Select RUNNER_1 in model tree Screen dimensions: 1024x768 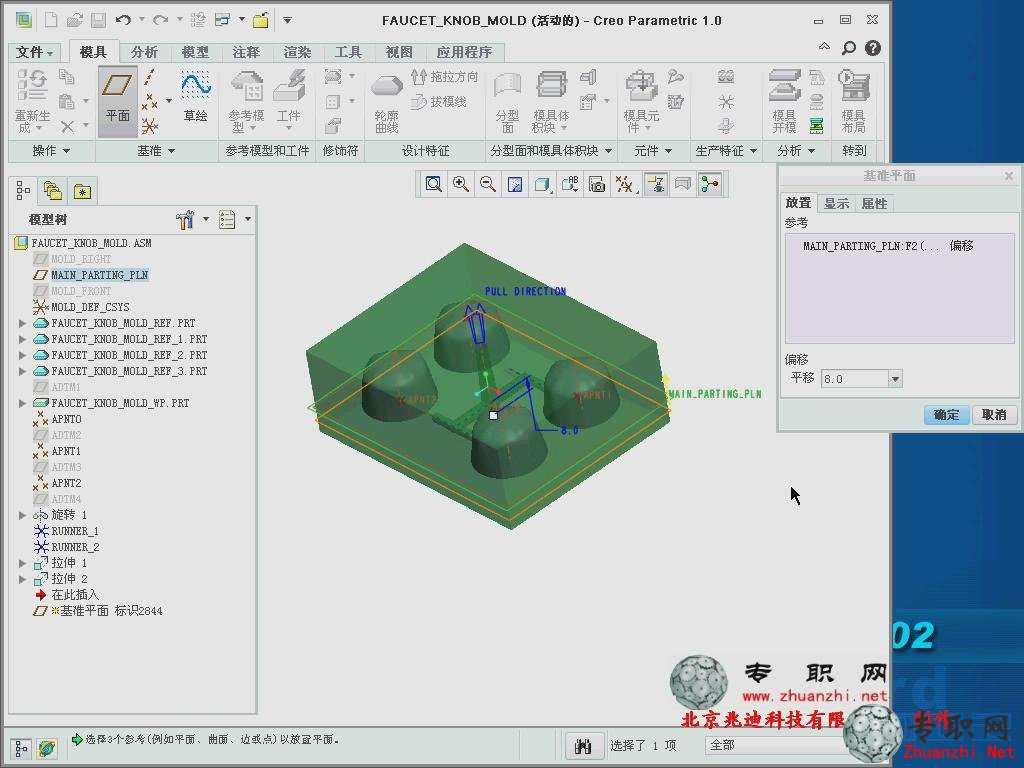tap(75, 531)
